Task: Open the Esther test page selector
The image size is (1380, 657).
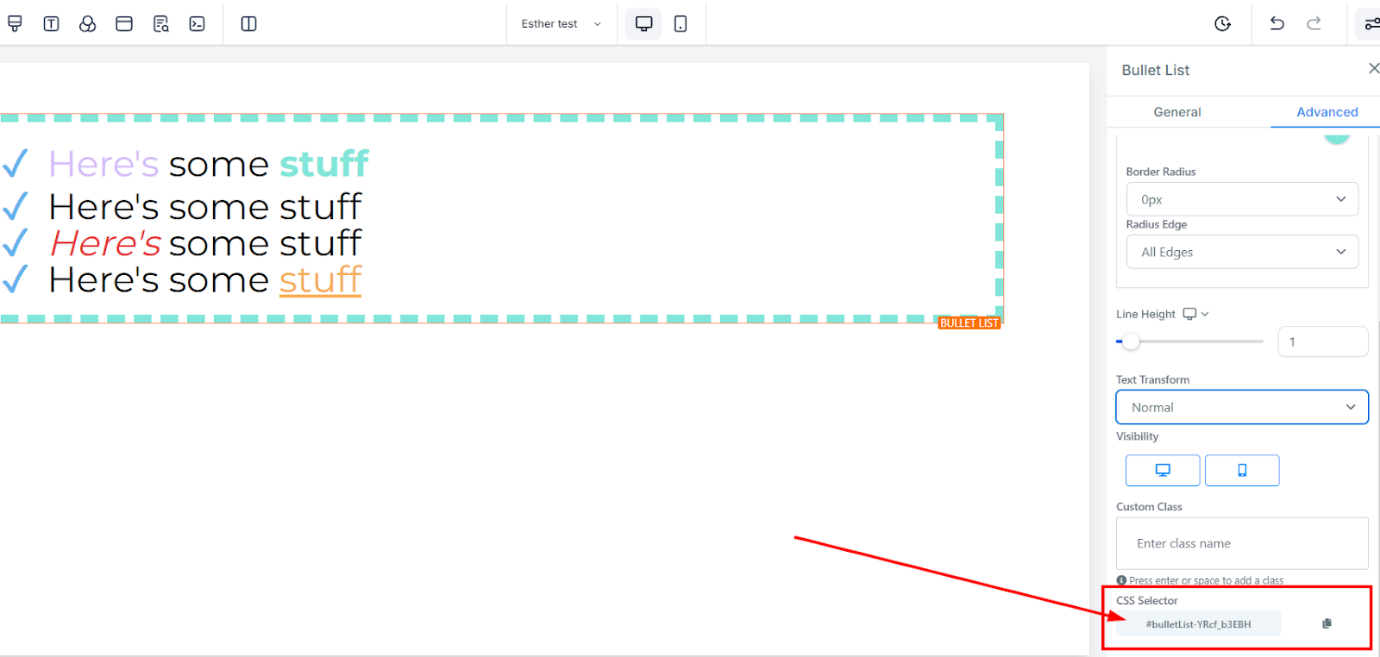Action: click(561, 24)
